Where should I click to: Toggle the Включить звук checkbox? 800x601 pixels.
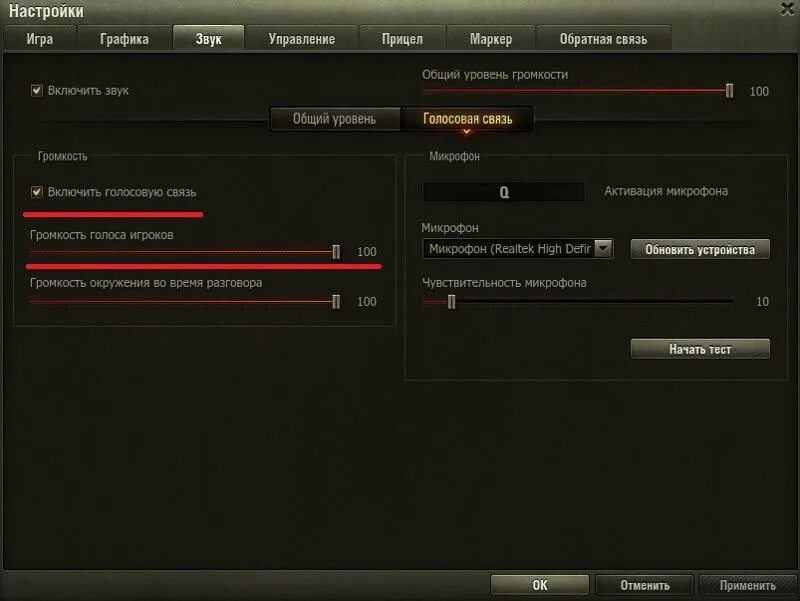[37, 91]
